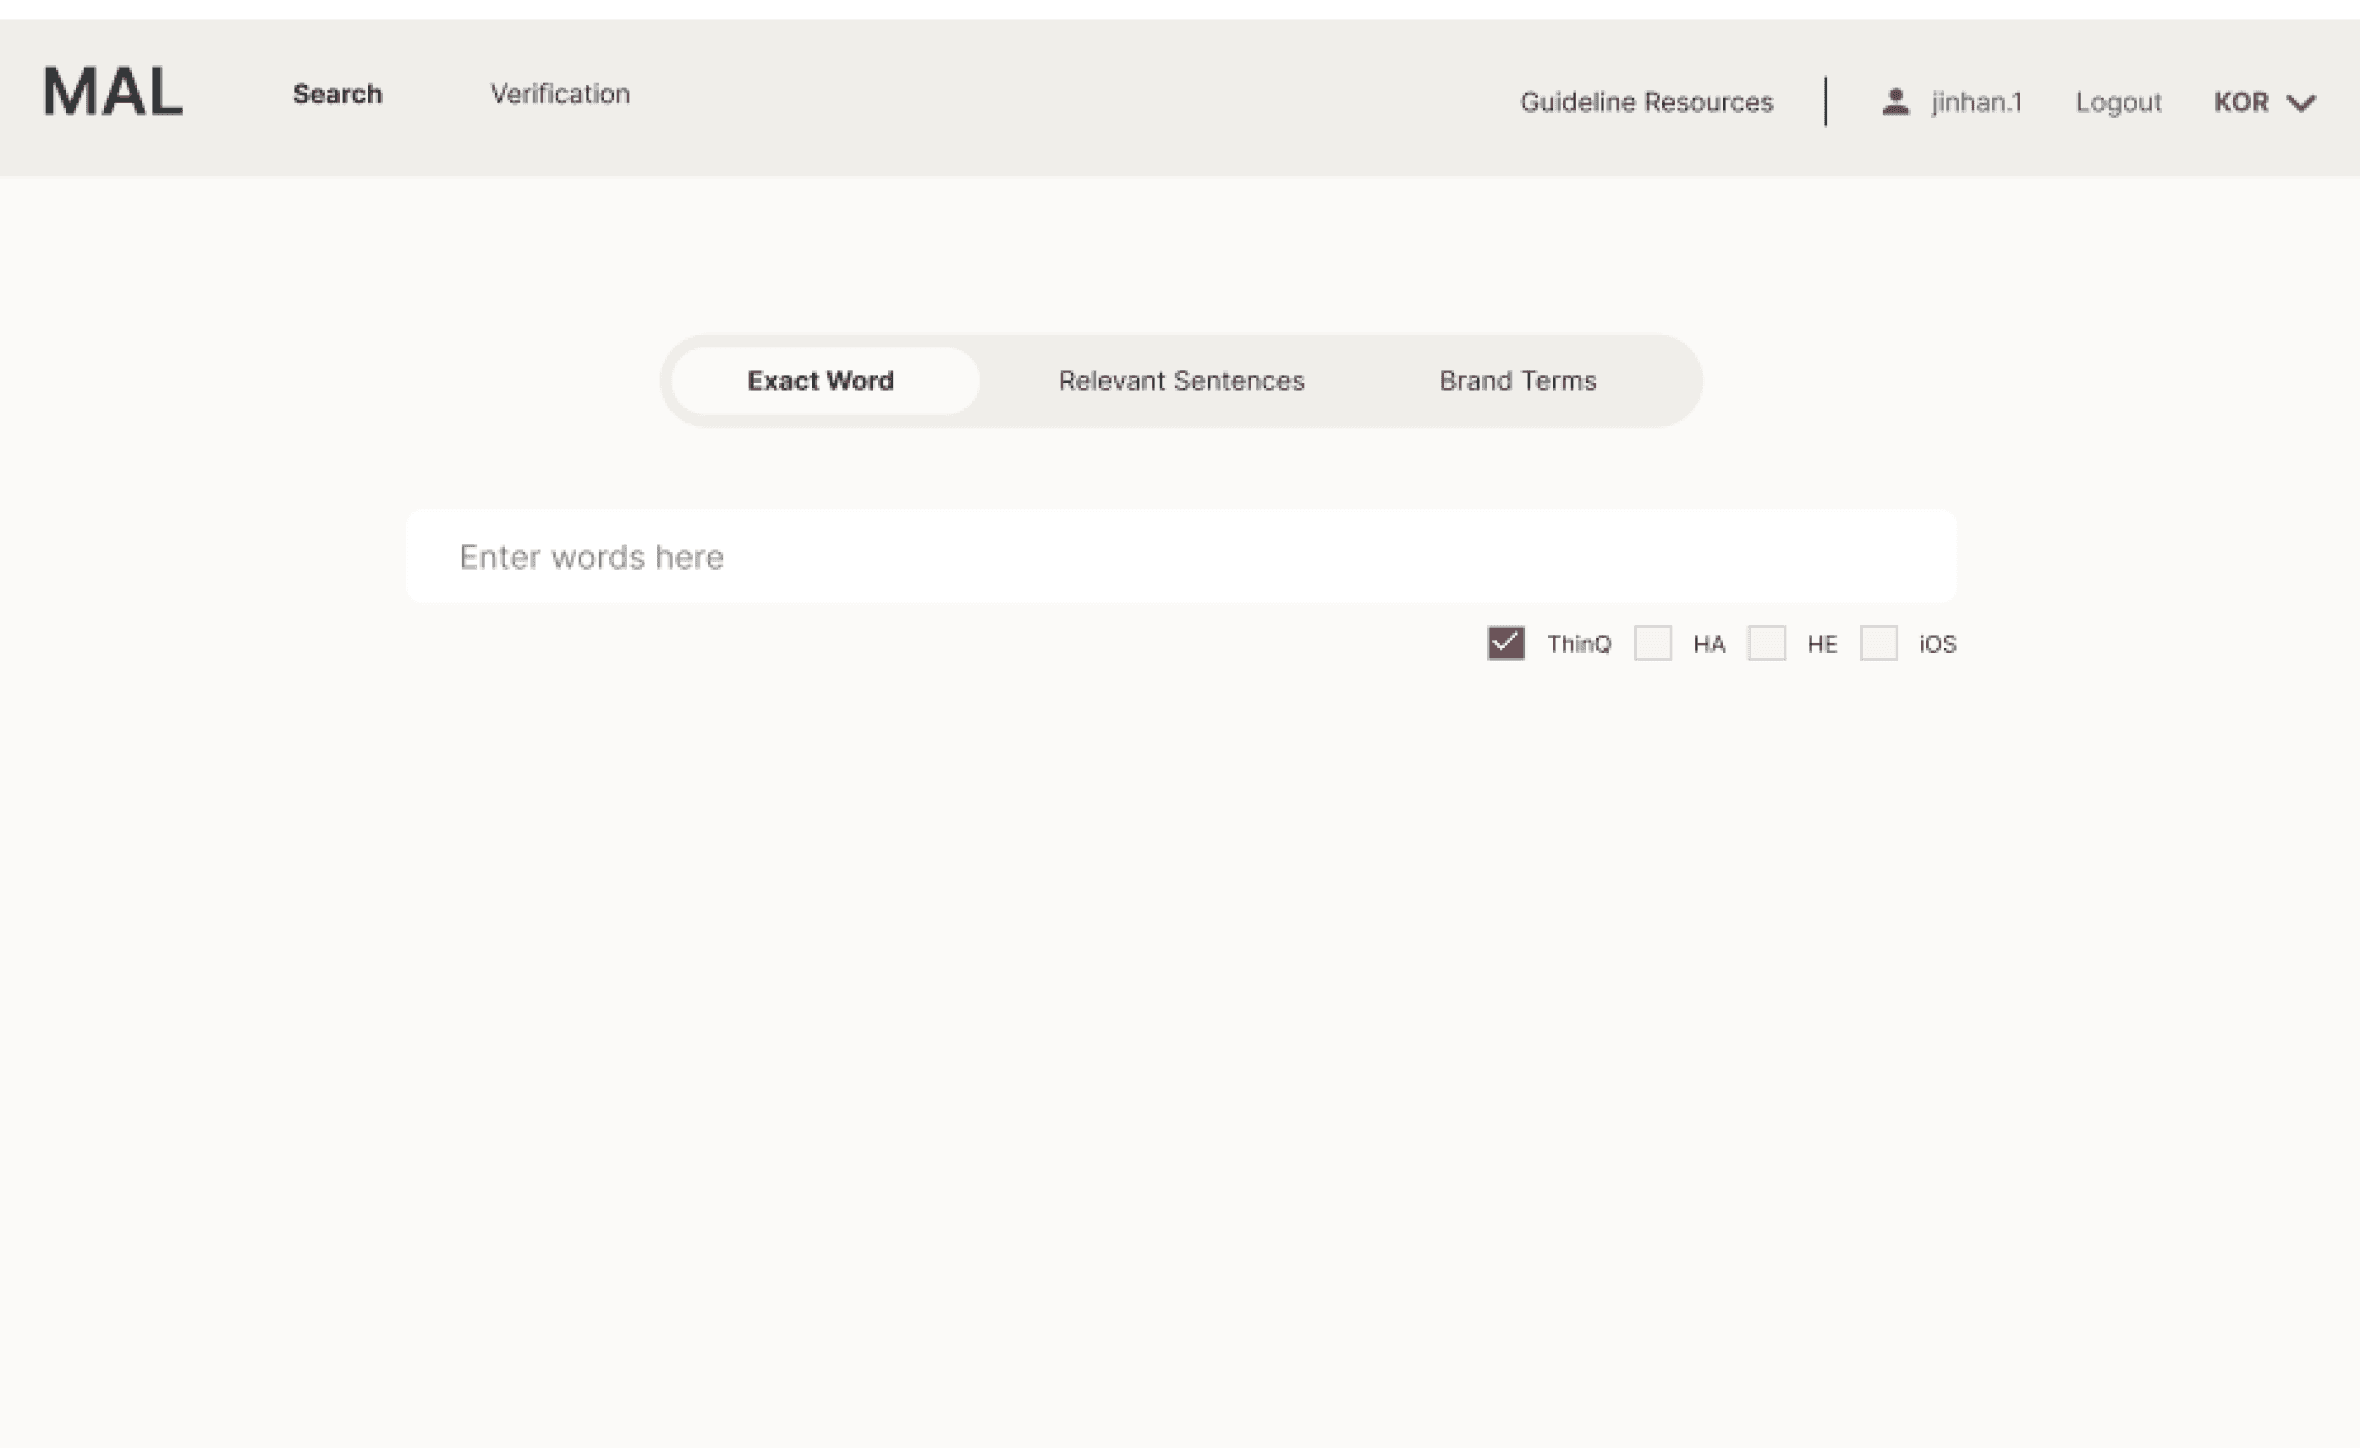Click the MAL logo
The height and width of the screenshot is (1448, 2360).
point(113,92)
